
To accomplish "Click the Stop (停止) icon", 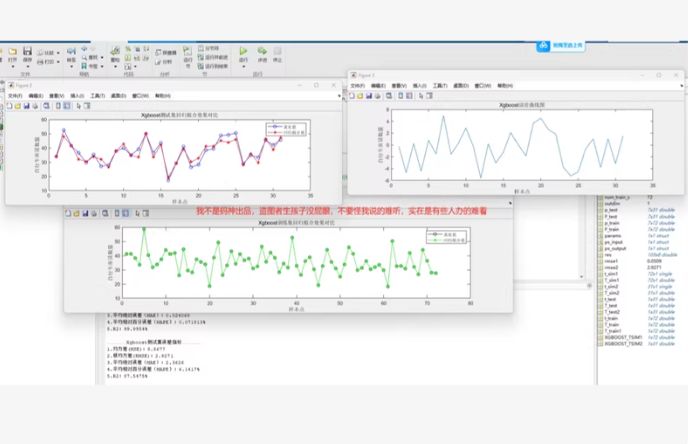I will pyautogui.click(x=277, y=51).
